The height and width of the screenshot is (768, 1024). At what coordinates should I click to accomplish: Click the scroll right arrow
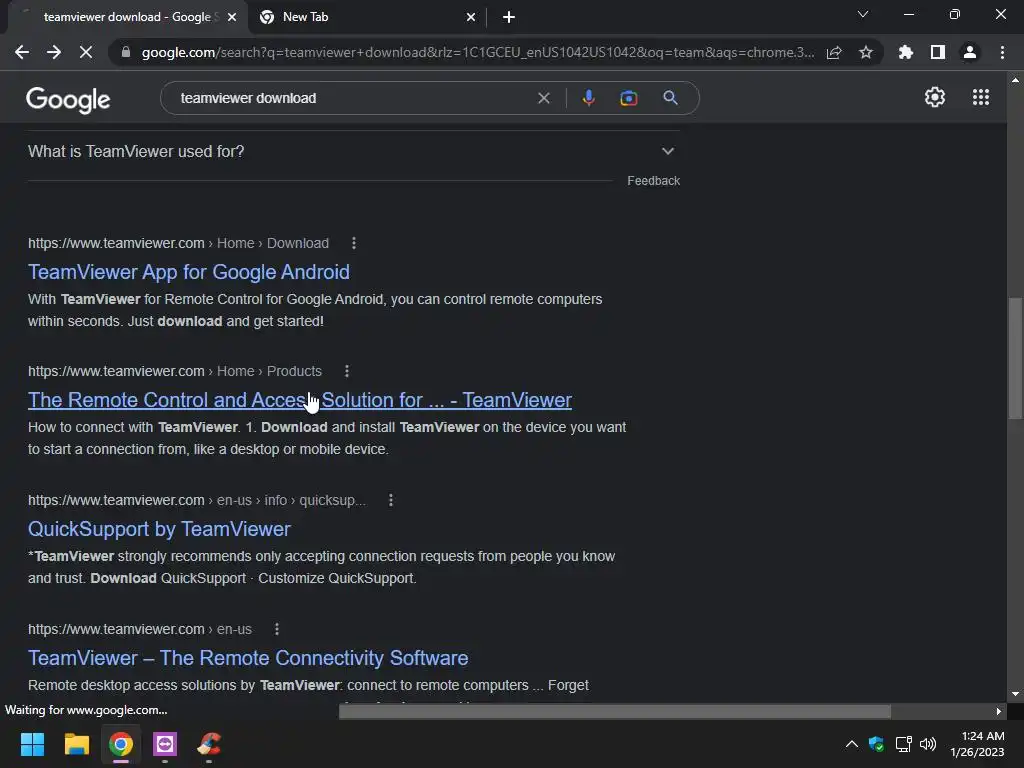click(x=999, y=711)
